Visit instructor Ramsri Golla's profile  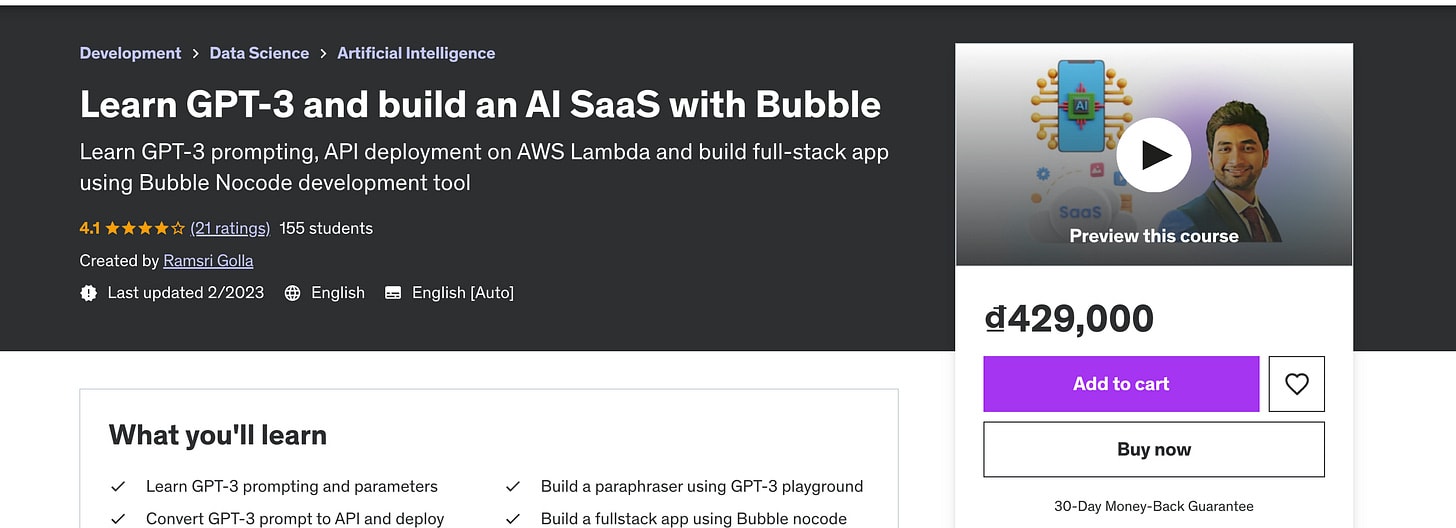pos(208,261)
